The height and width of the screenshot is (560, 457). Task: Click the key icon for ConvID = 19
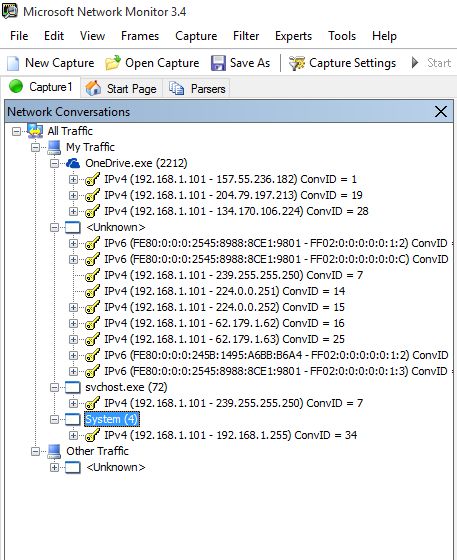(x=92, y=195)
